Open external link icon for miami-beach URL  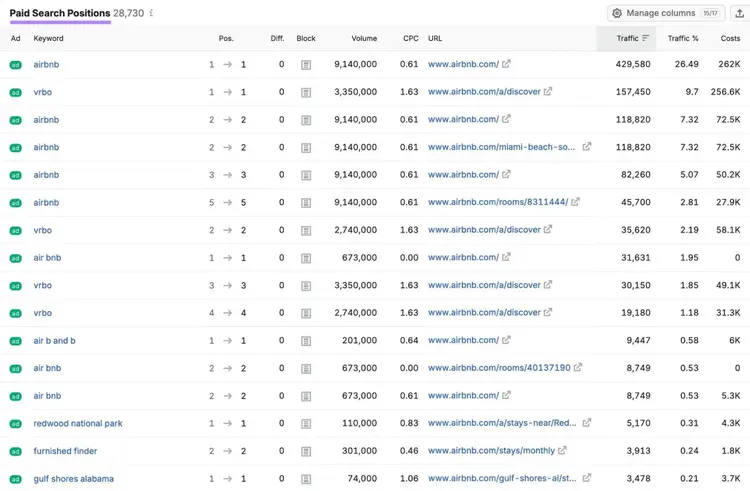pos(587,146)
